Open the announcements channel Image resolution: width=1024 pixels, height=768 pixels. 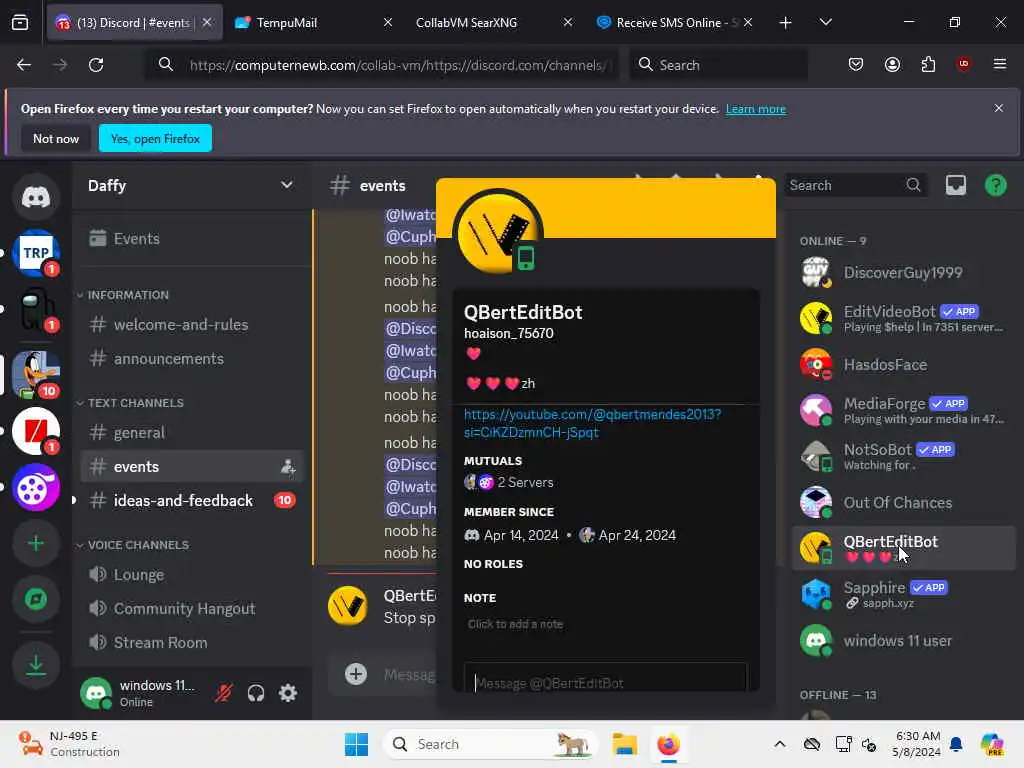(191, 359)
